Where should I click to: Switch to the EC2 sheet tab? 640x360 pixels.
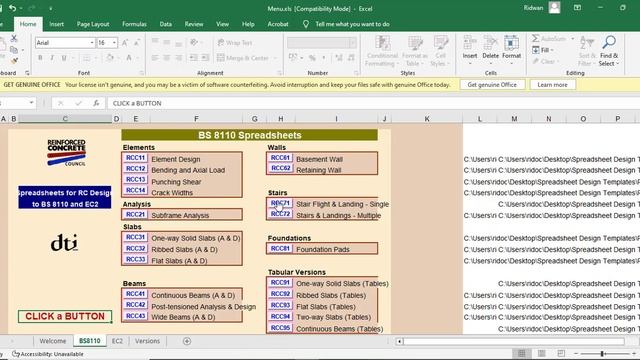tap(117, 341)
